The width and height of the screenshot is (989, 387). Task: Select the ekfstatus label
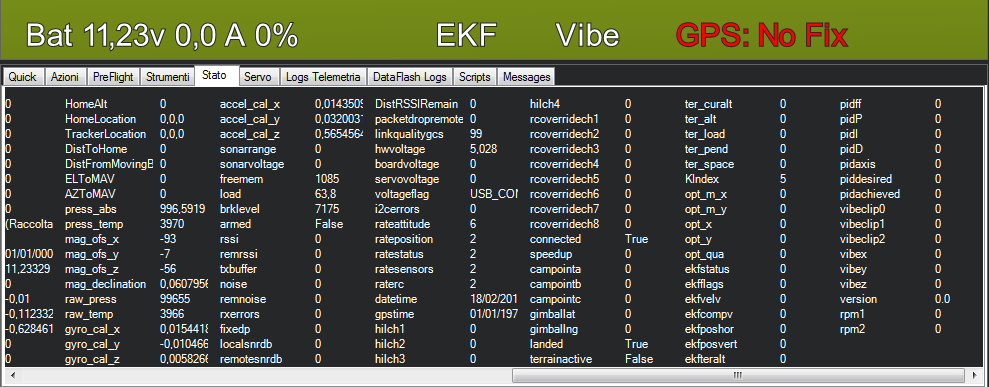click(707, 269)
